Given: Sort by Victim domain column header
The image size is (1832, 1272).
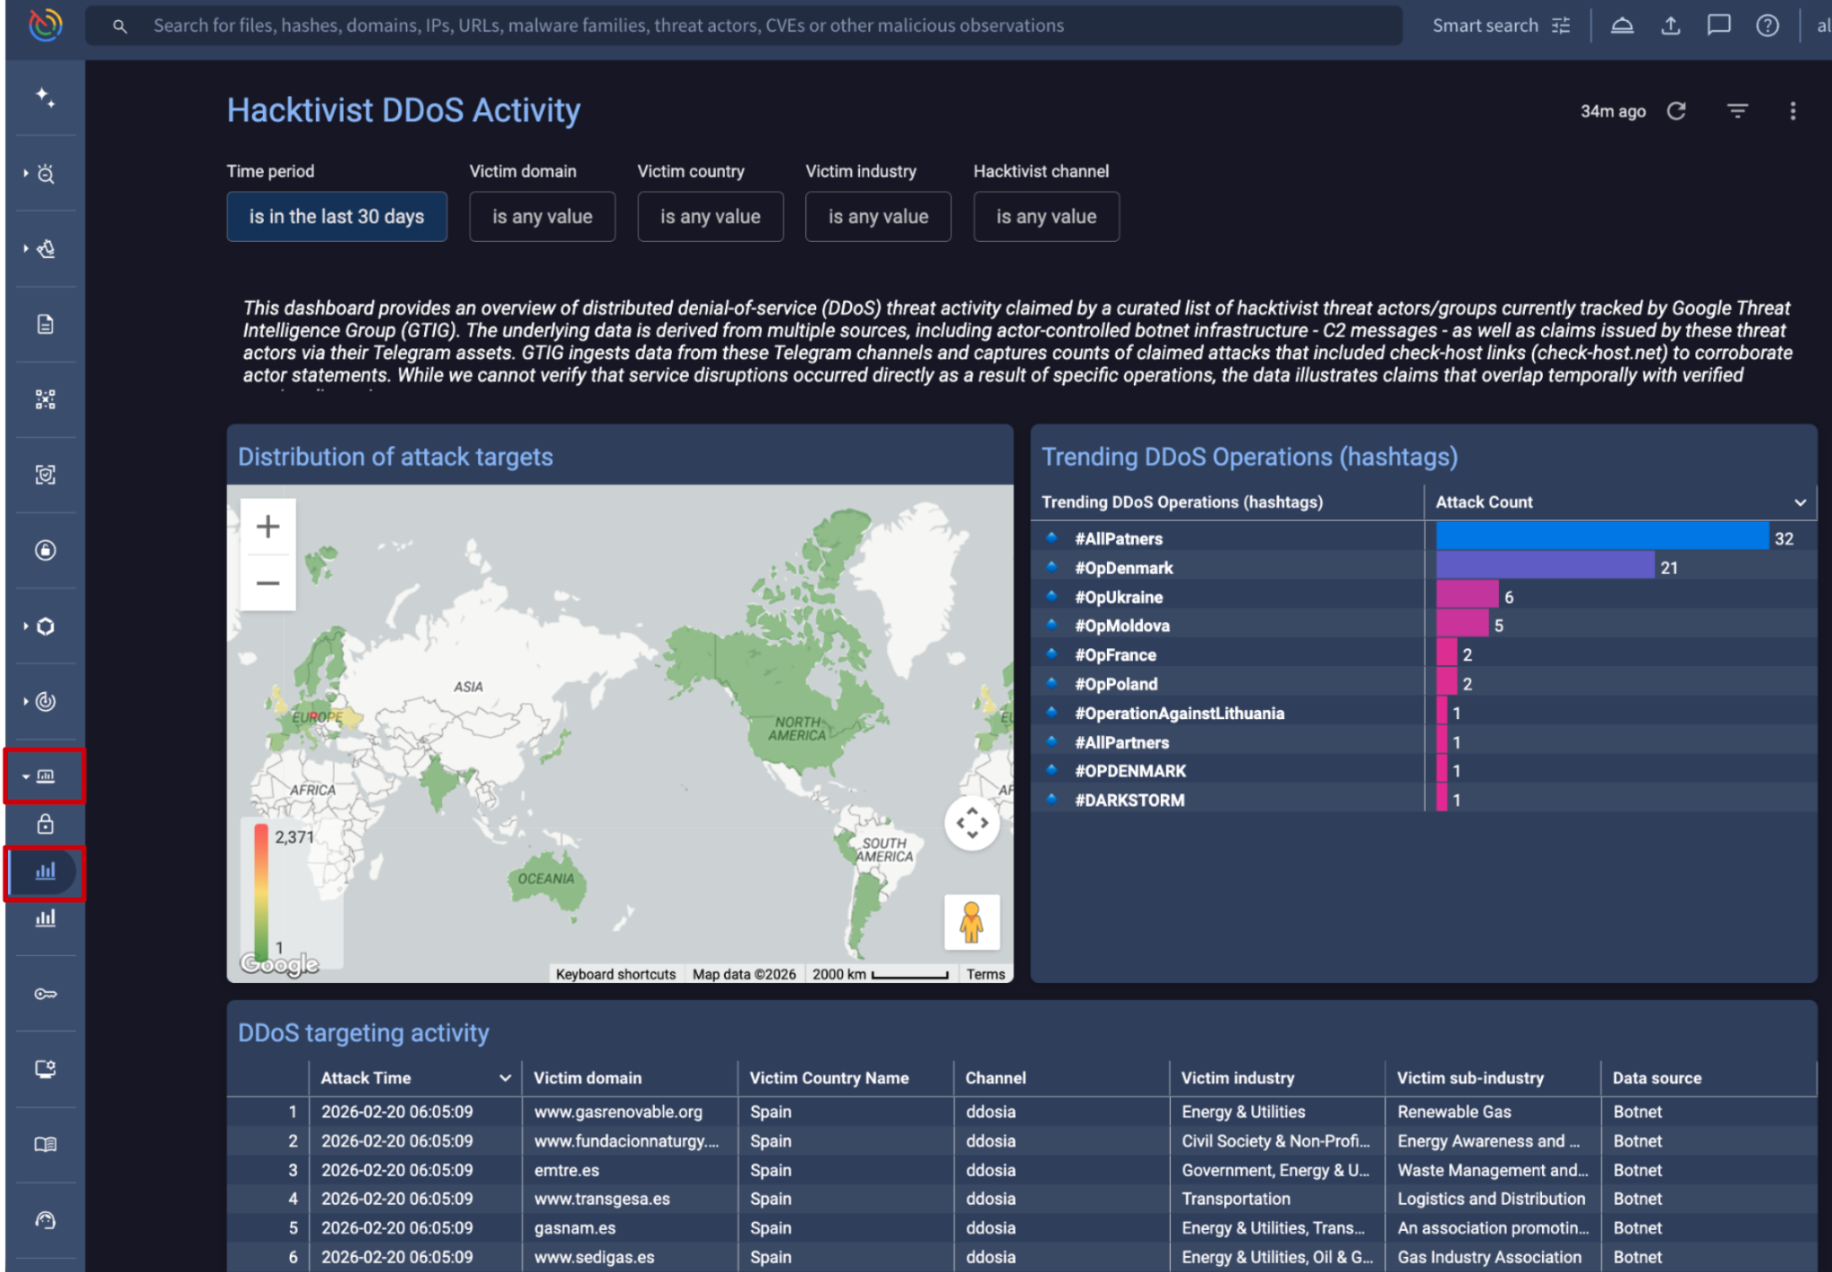Looking at the screenshot, I should pyautogui.click(x=588, y=1078).
